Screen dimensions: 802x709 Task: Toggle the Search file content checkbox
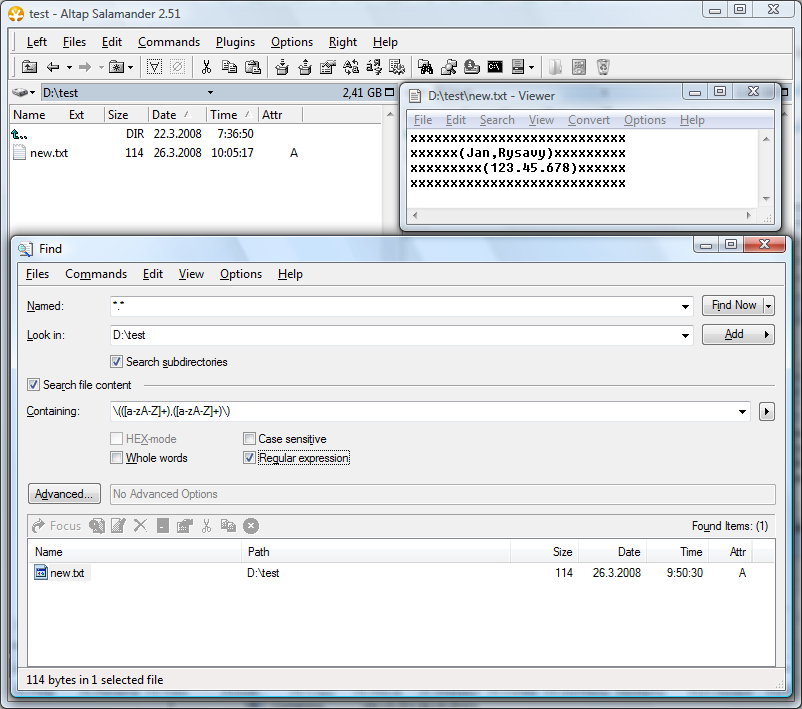point(33,385)
